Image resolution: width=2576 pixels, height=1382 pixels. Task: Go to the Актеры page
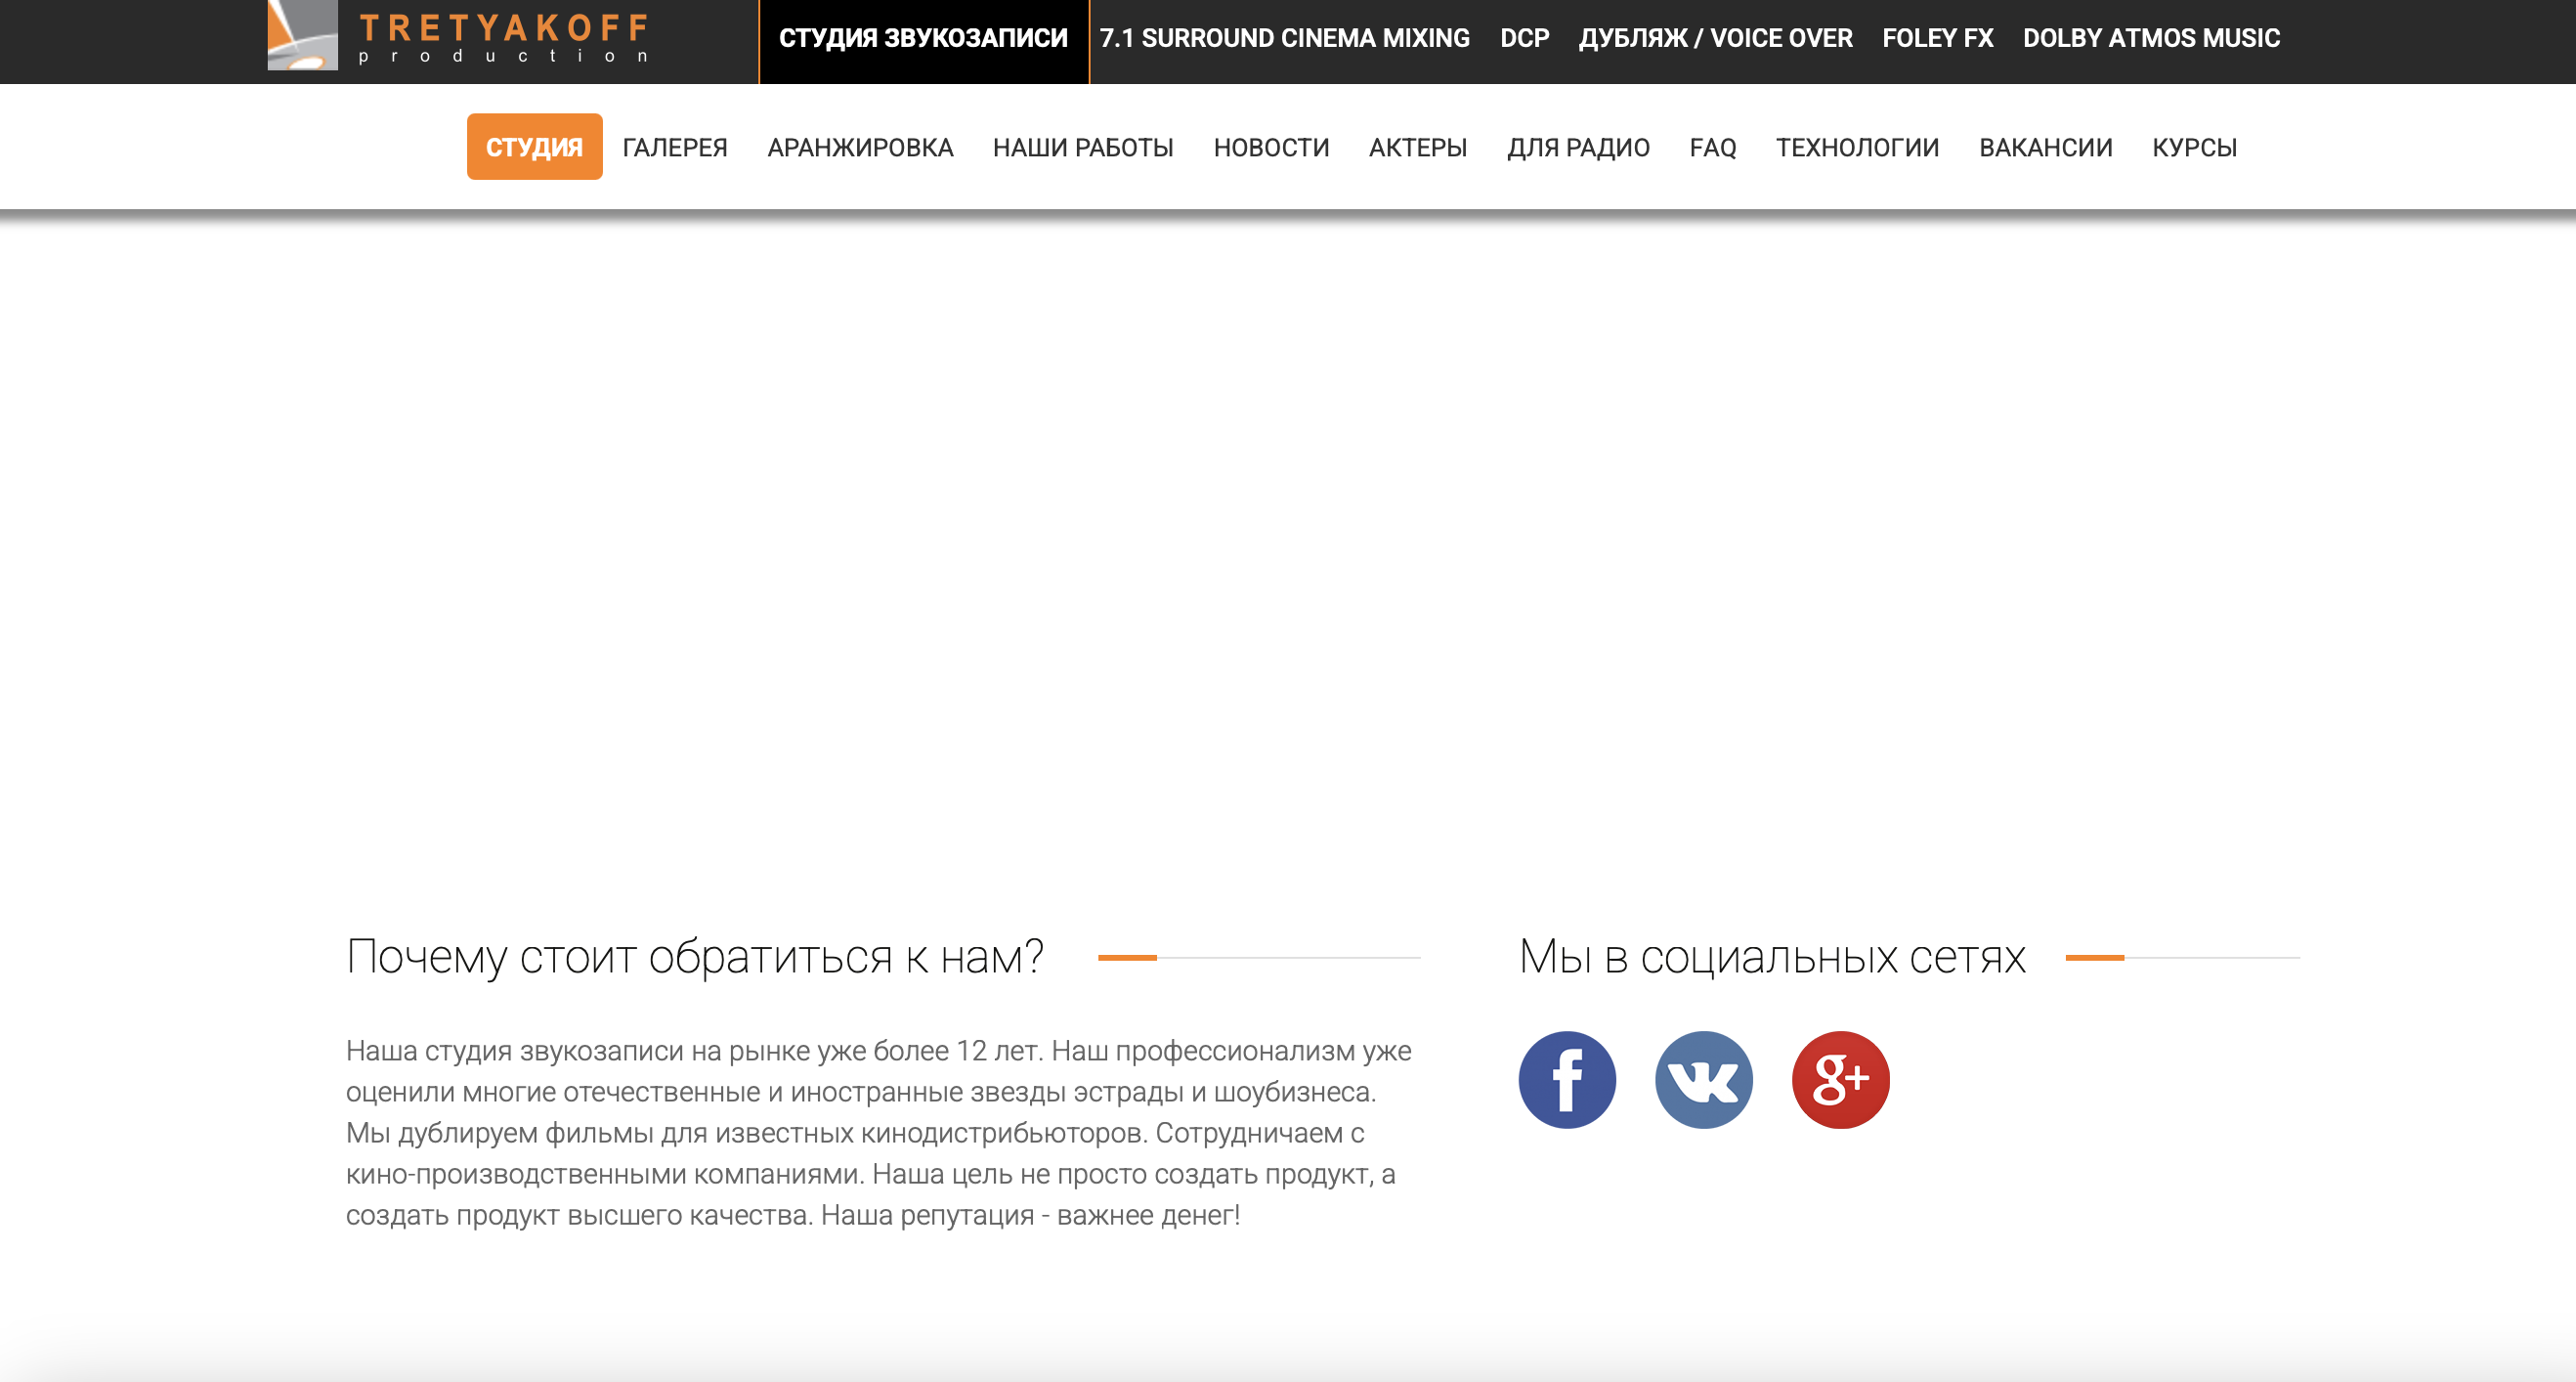pos(1417,147)
